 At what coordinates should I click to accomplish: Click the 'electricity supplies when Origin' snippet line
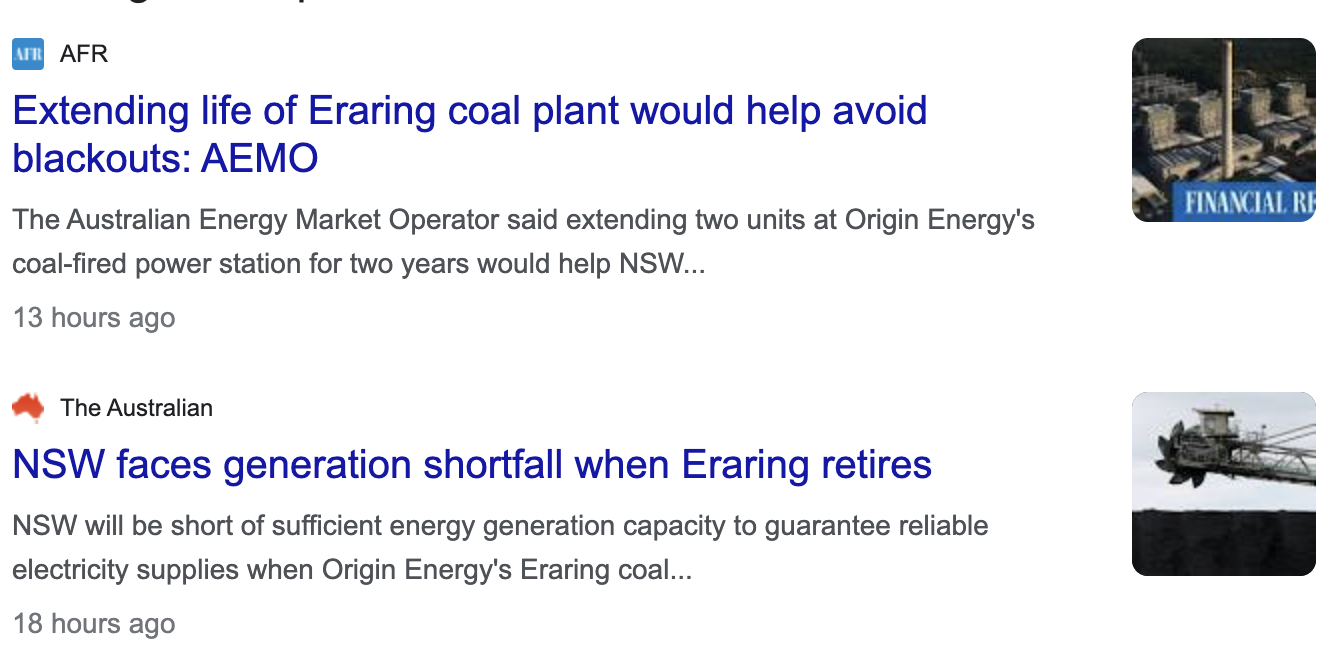pos(352,571)
